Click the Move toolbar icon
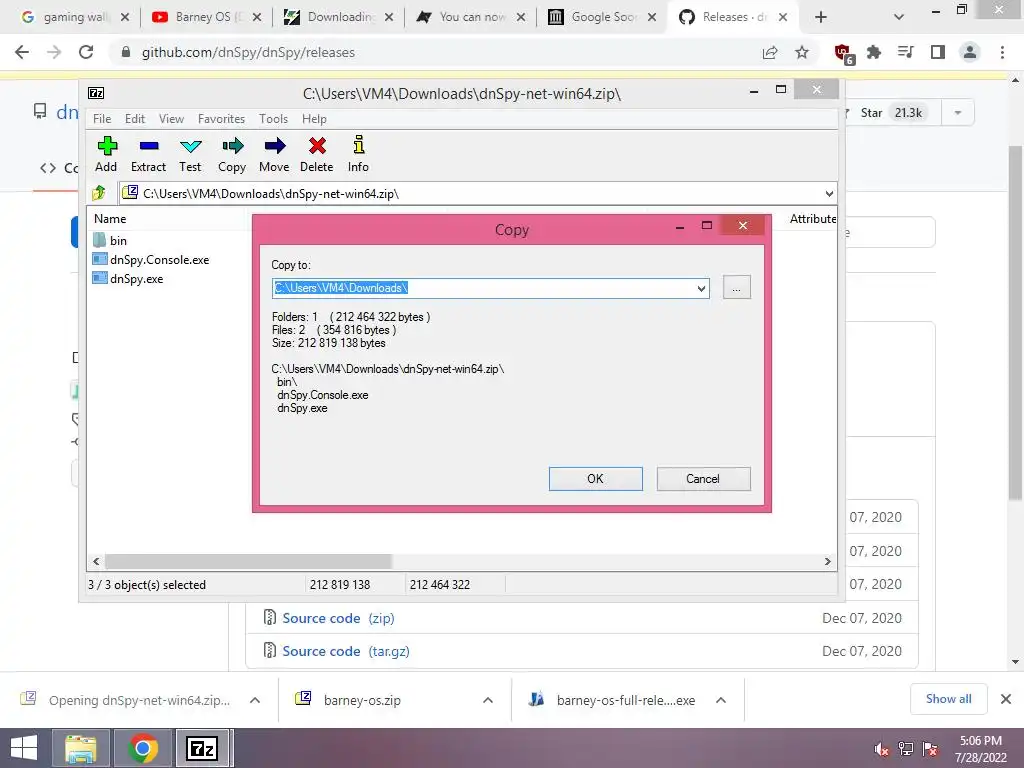This screenshot has width=1024, height=768. pyautogui.click(x=274, y=155)
